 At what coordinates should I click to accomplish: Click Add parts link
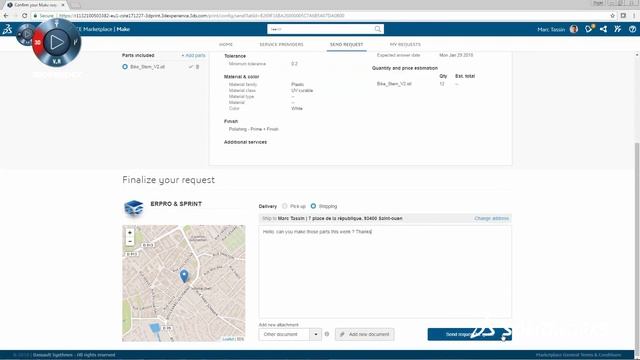[193, 55]
